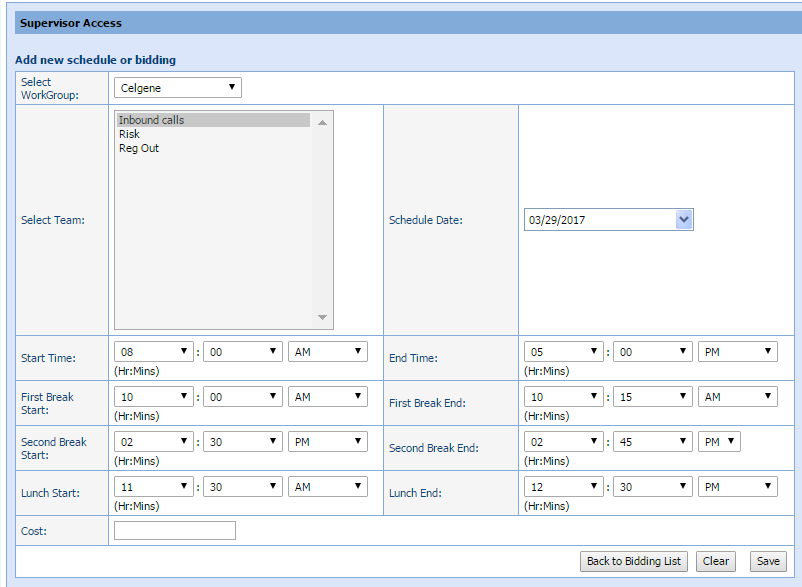Open Second Break Start hour dropdown
The width and height of the screenshot is (802, 587).
tap(154, 442)
